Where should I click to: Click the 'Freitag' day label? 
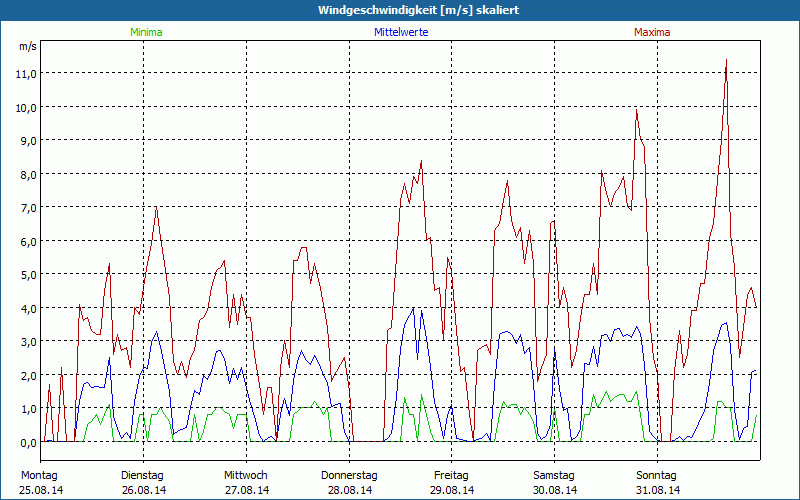tap(451, 476)
